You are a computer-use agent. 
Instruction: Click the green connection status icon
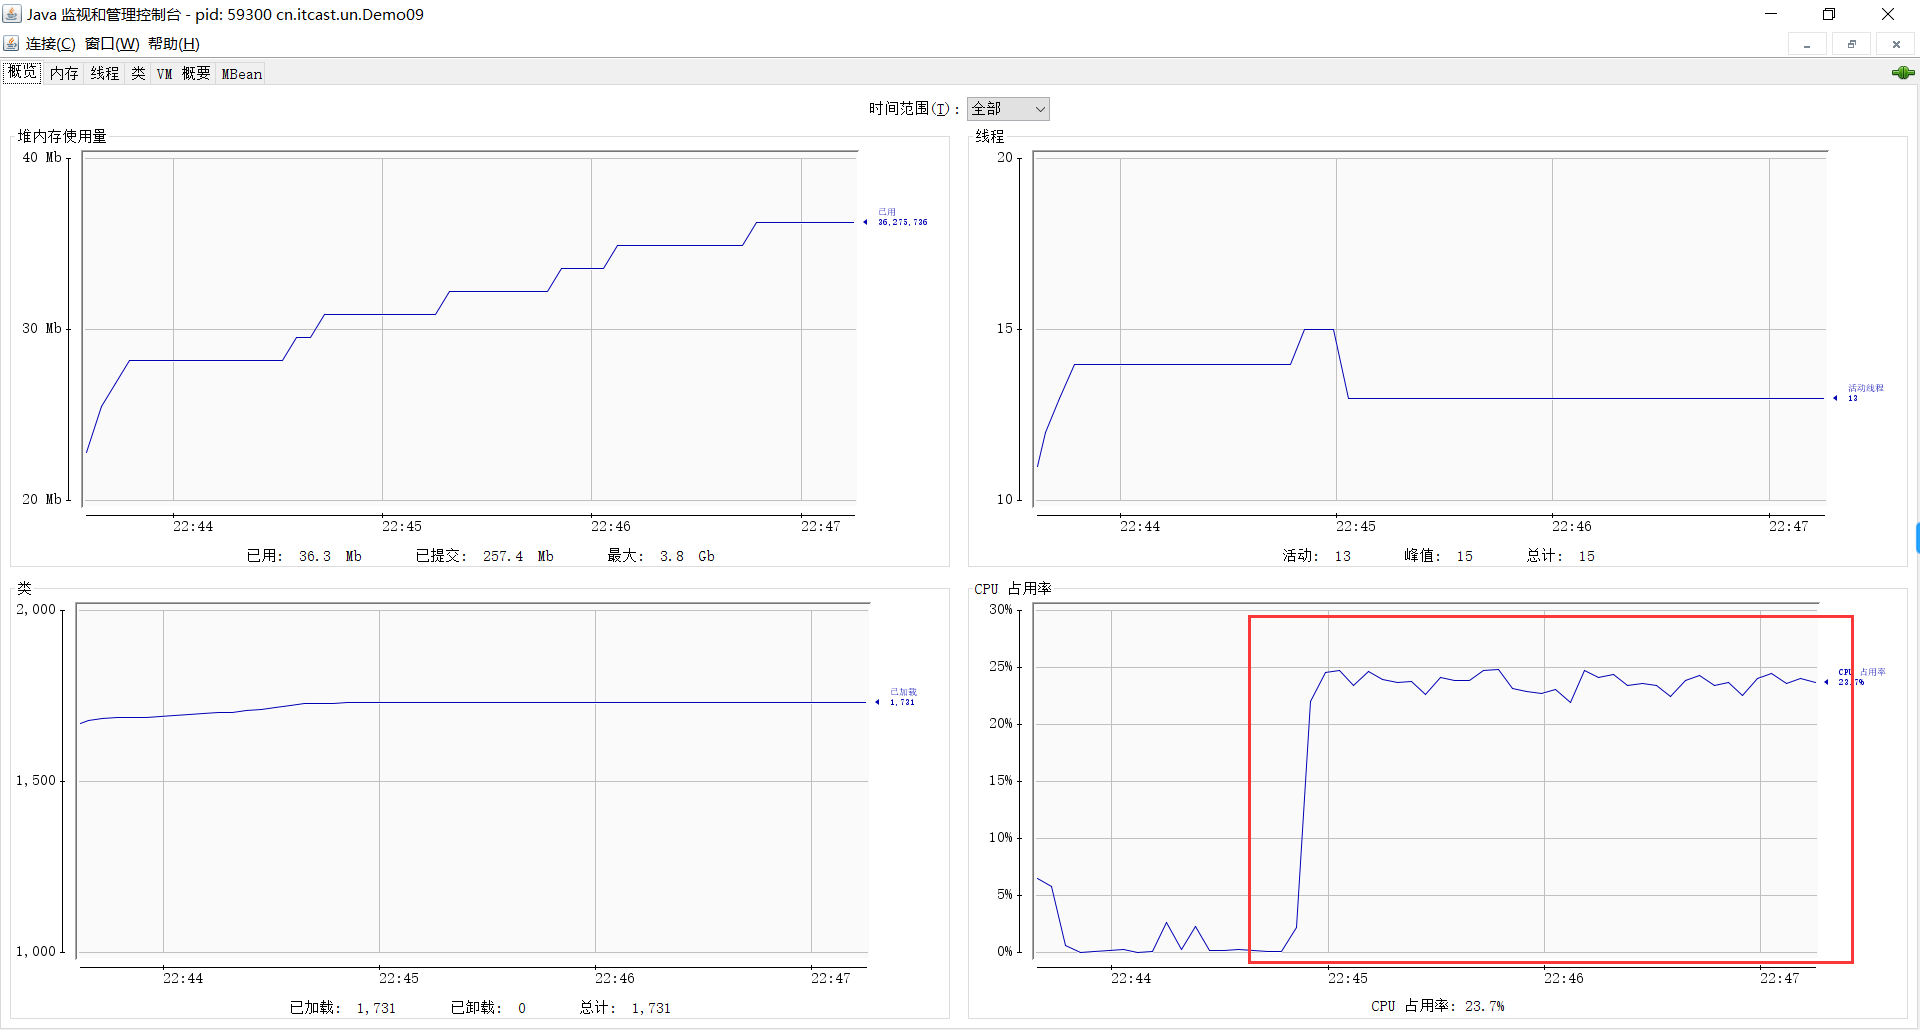tap(1902, 73)
